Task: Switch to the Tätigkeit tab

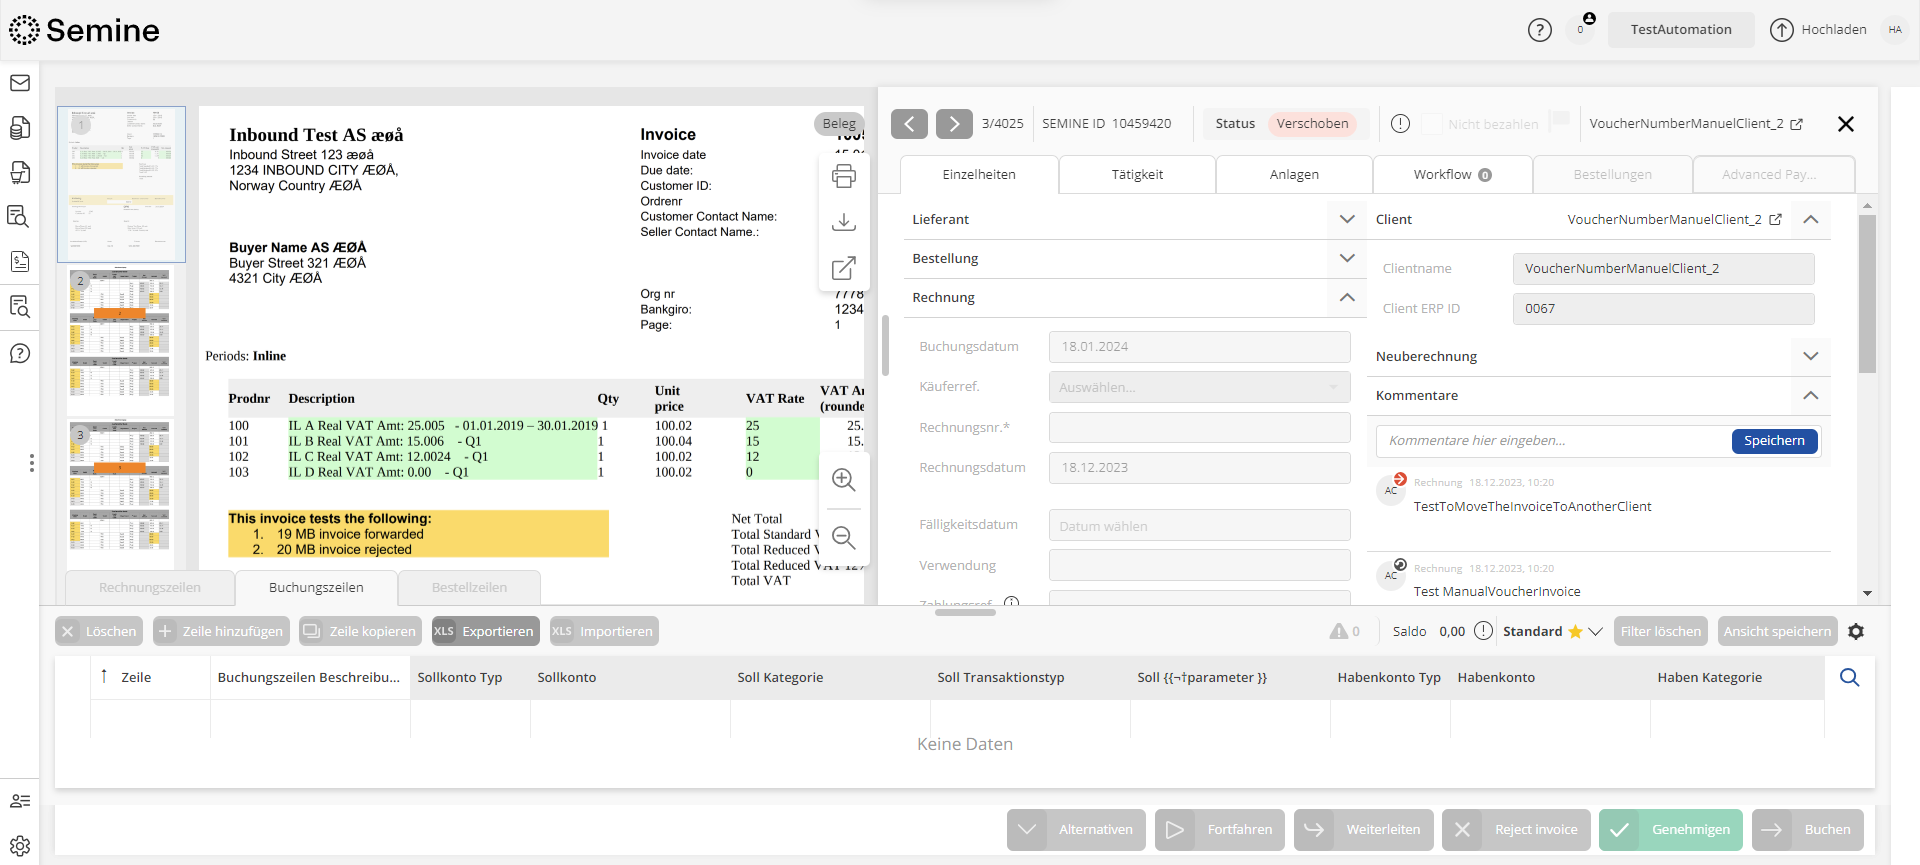Action: (1137, 175)
